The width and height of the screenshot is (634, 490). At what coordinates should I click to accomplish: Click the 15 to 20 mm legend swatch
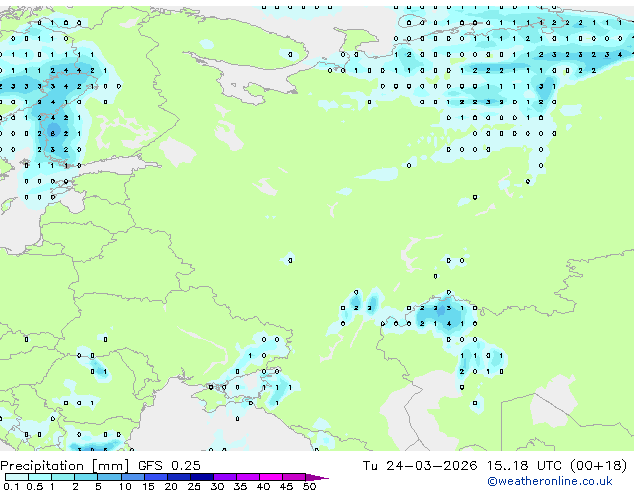point(155,477)
